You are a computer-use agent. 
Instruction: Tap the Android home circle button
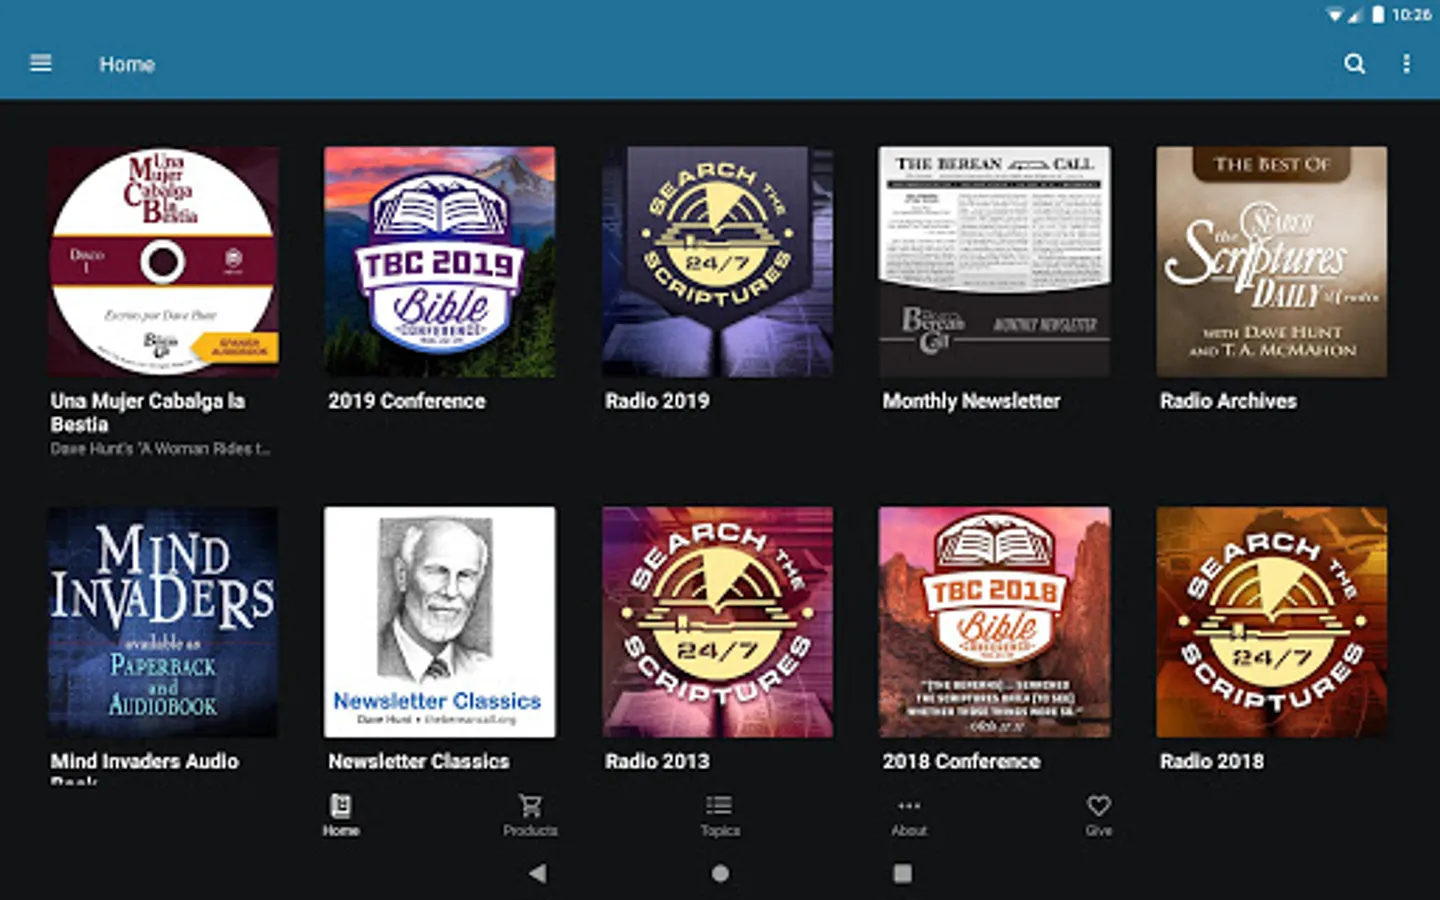point(720,873)
